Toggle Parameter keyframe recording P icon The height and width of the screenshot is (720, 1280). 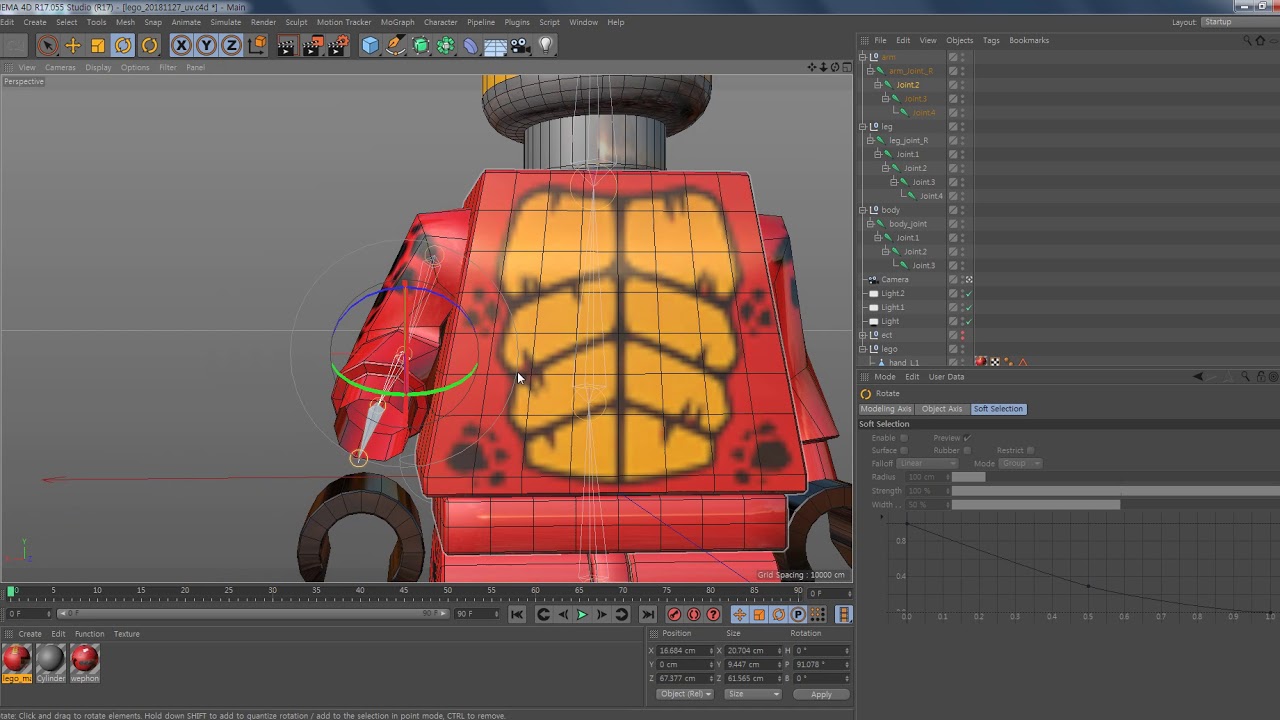coord(798,614)
